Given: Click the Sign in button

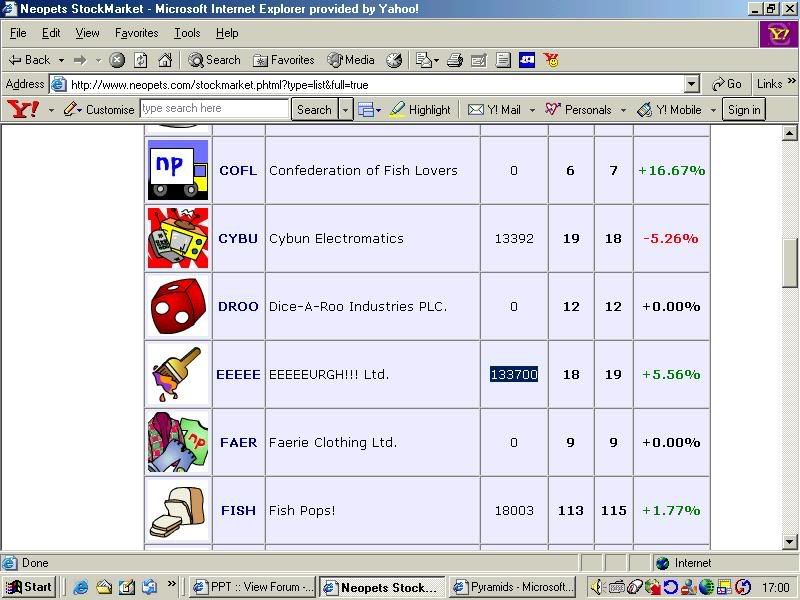Looking at the screenshot, I should point(744,110).
